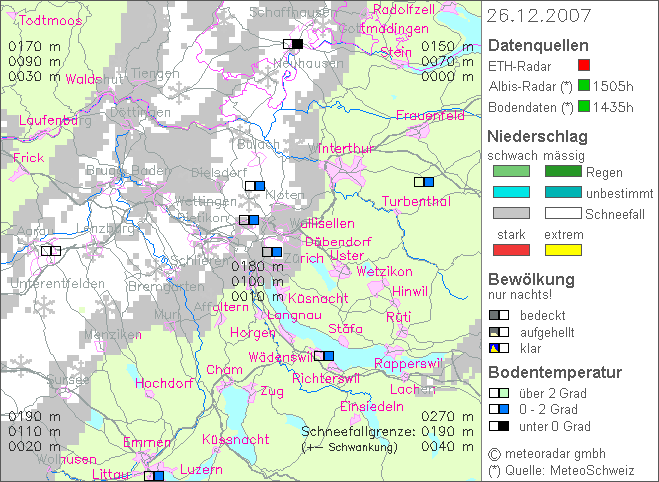Click the Albis-Radar green status square
Viewport: 659px width, 482px height.
click(x=584, y=85)
